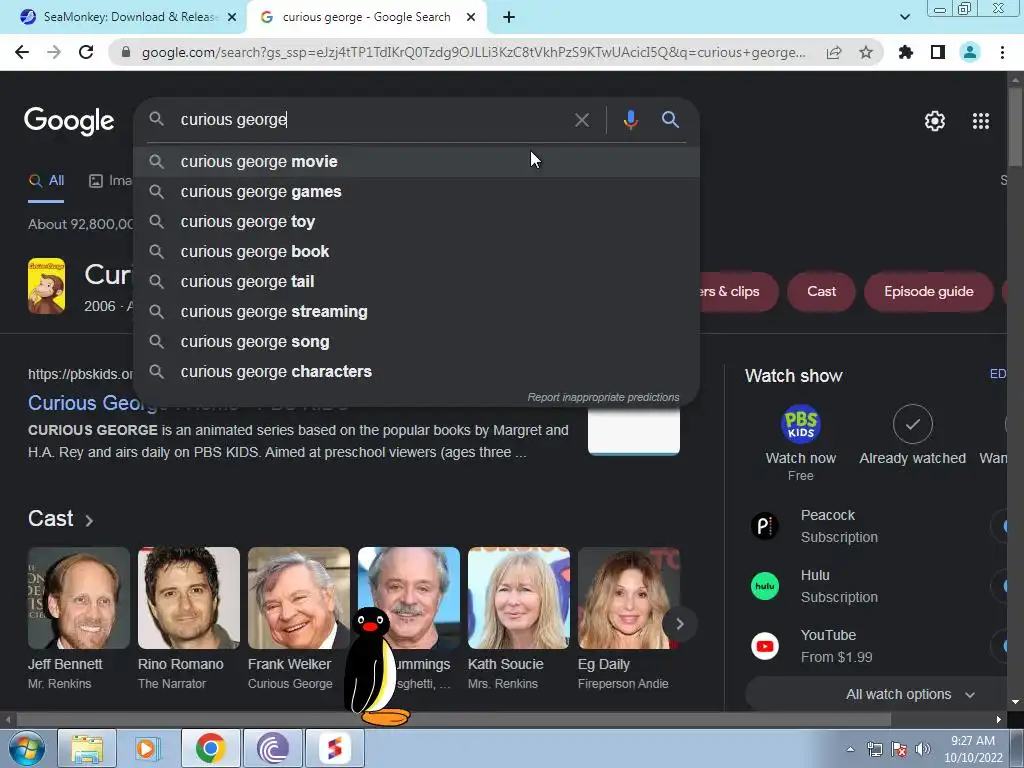Open Frank Welker cast photo
Screen dimensions: 1024x768
[298, 598]
